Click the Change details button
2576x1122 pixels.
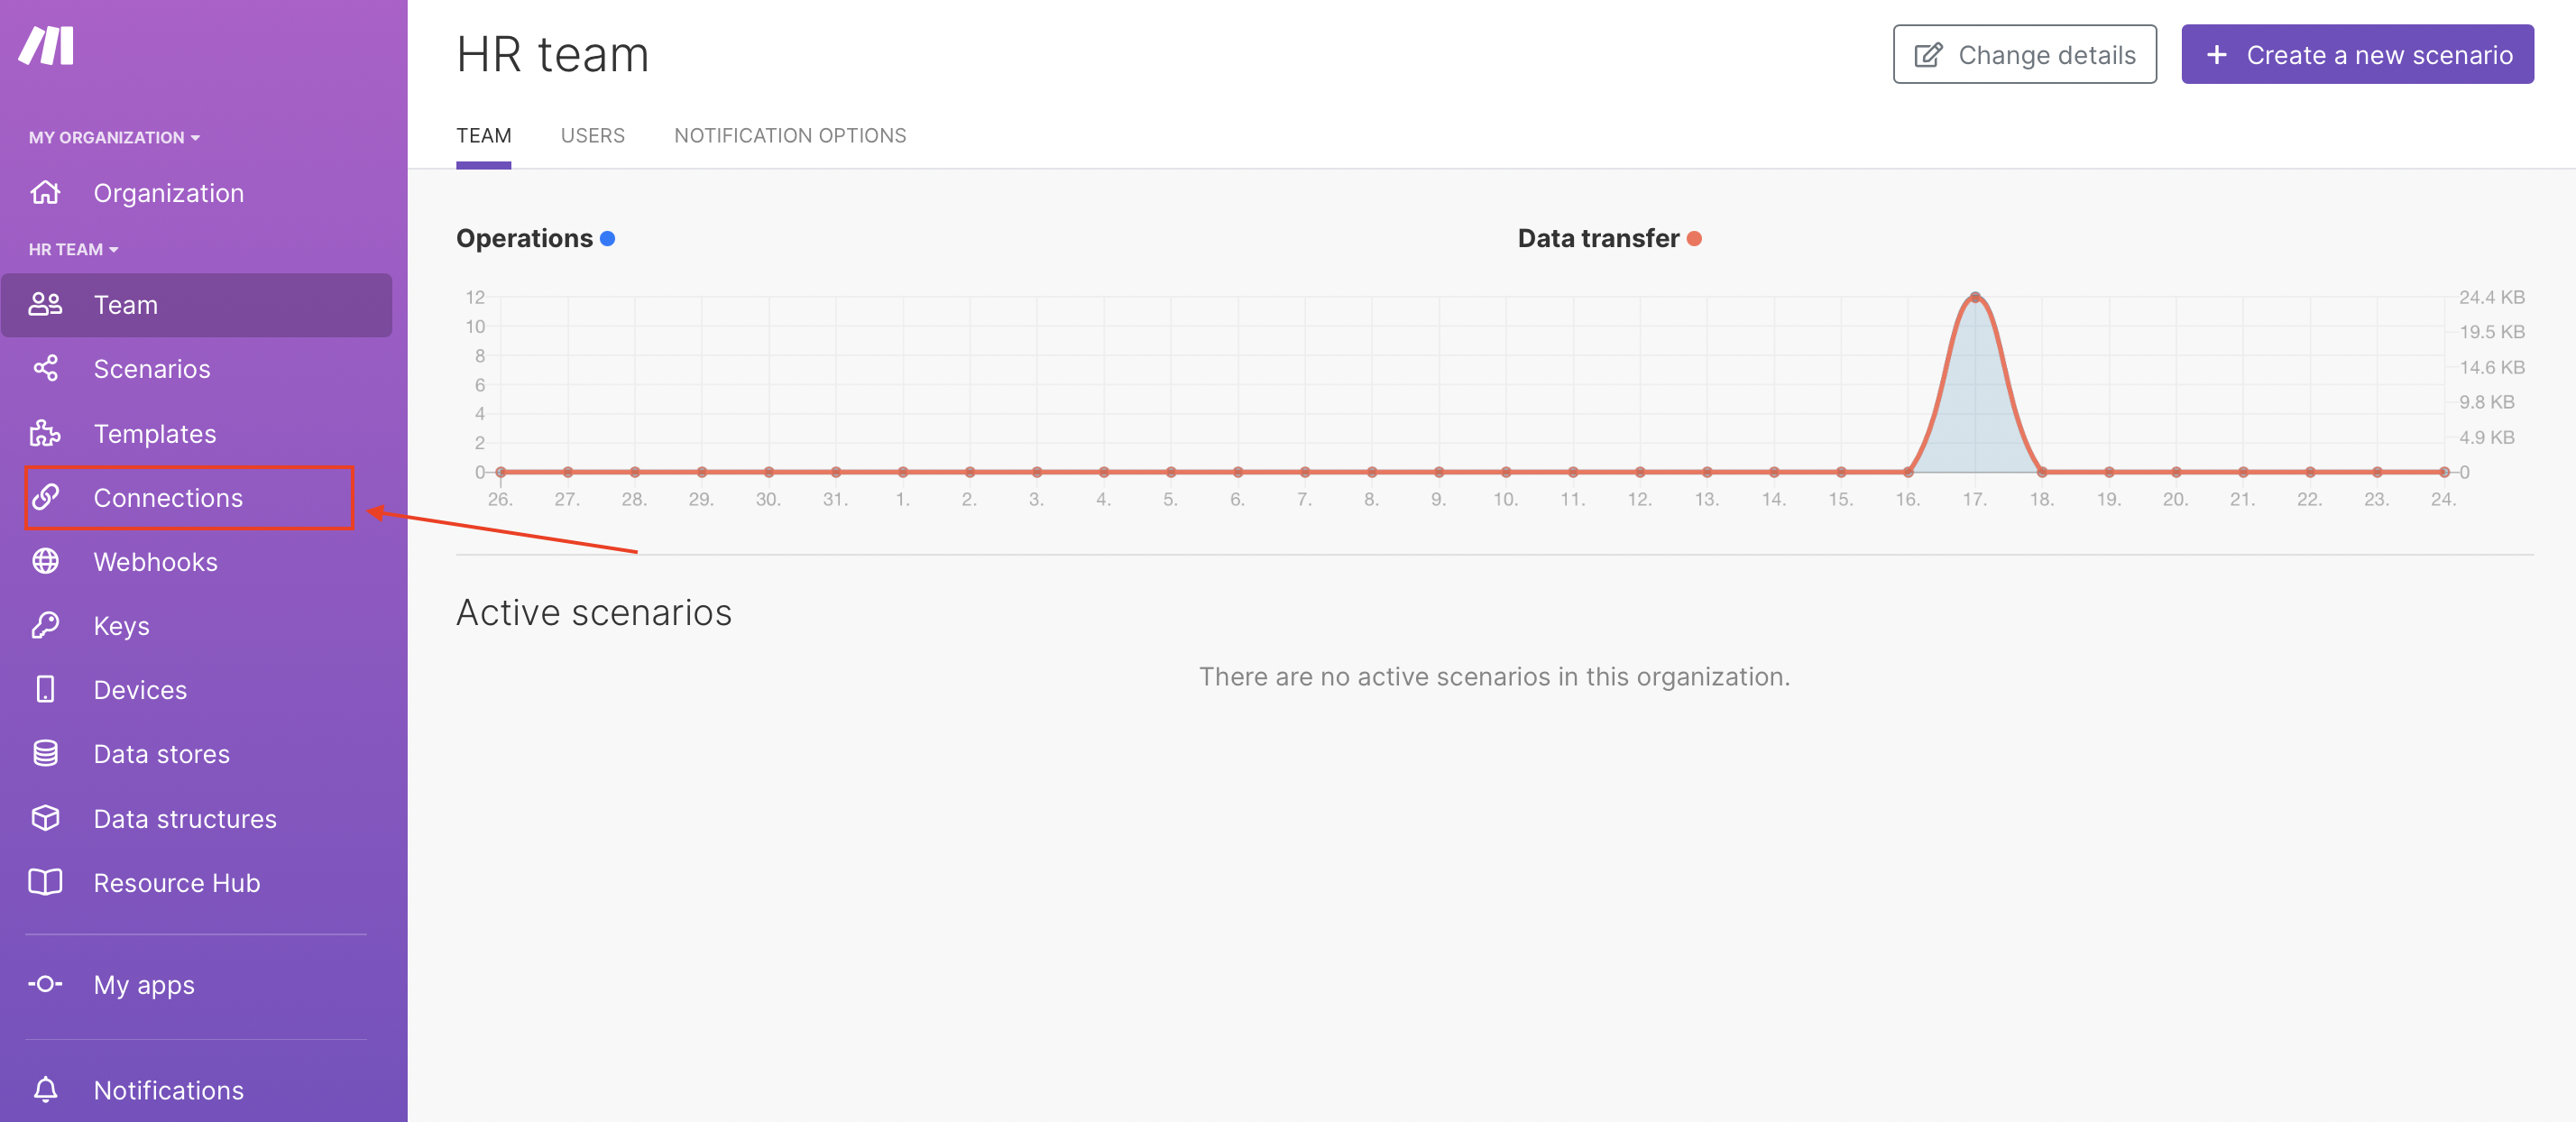tap(2024, 54)
